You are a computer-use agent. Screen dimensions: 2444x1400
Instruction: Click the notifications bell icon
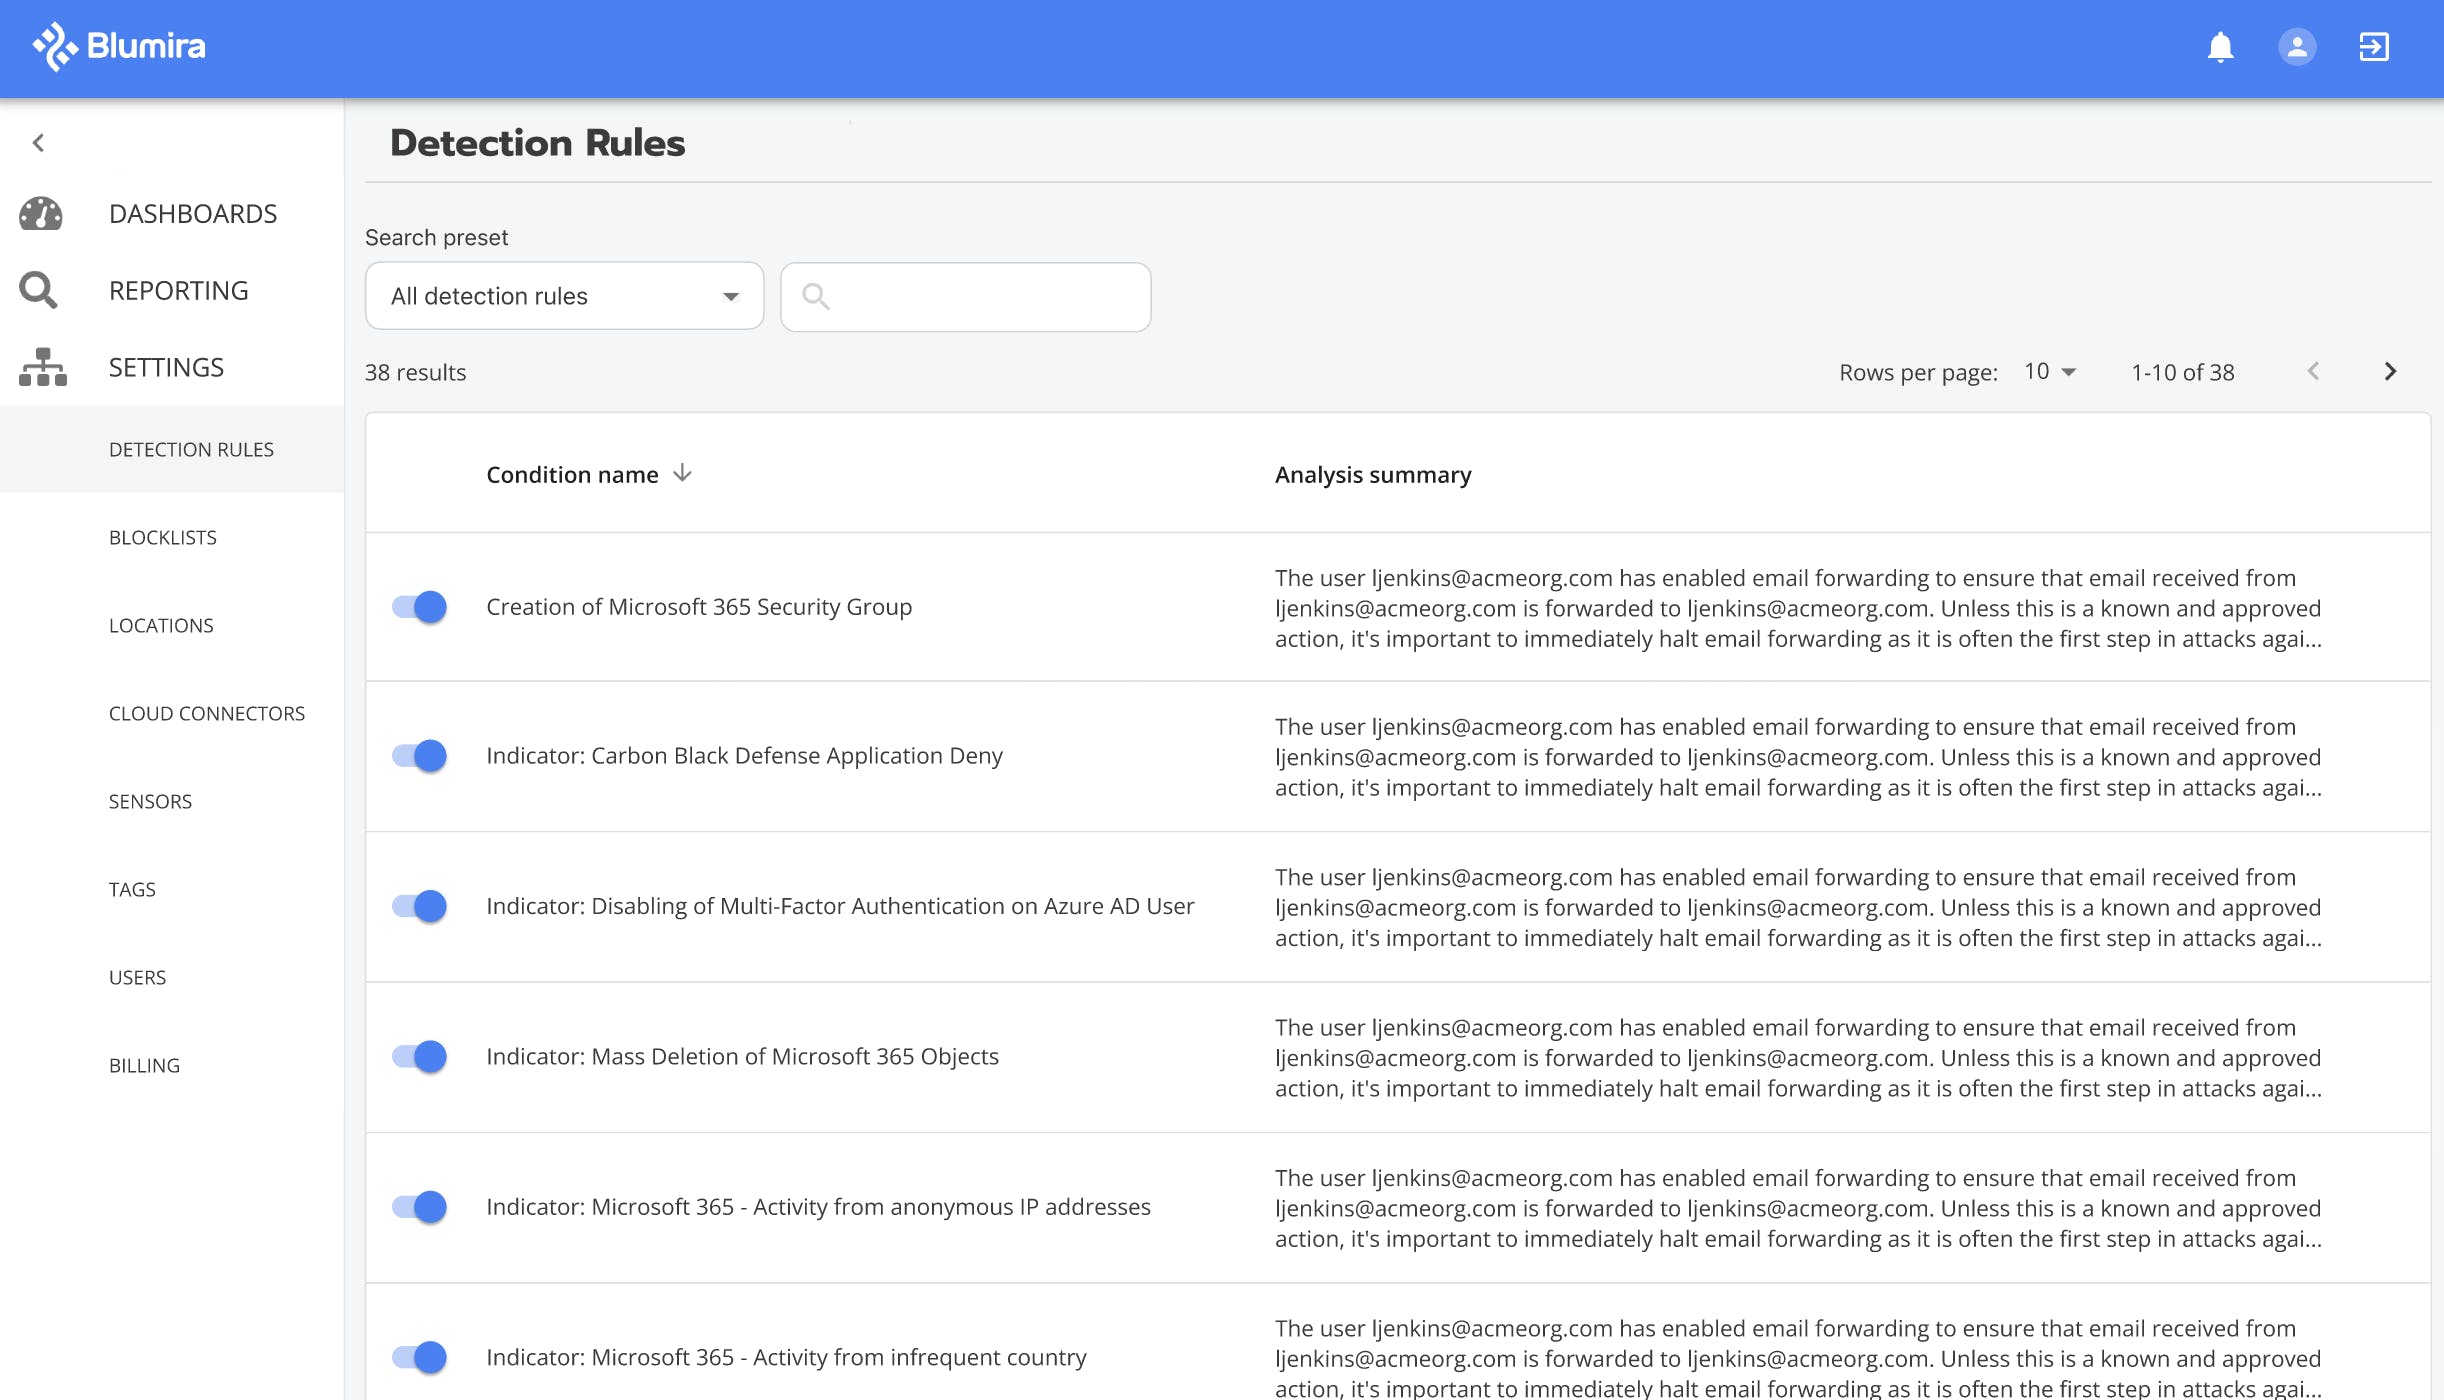click(2220, 47)
